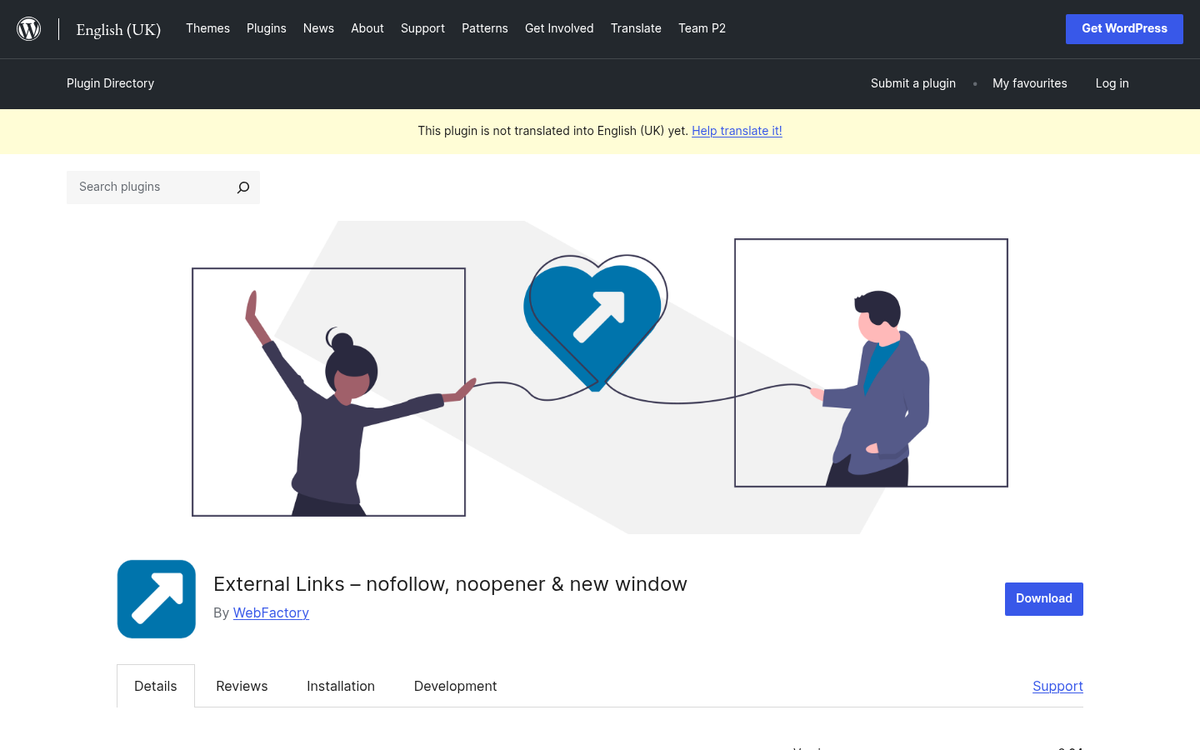Click the Support link beside the tabs
The image size is (1200, 750).
pyautogui.click(x=1058, y=686)
